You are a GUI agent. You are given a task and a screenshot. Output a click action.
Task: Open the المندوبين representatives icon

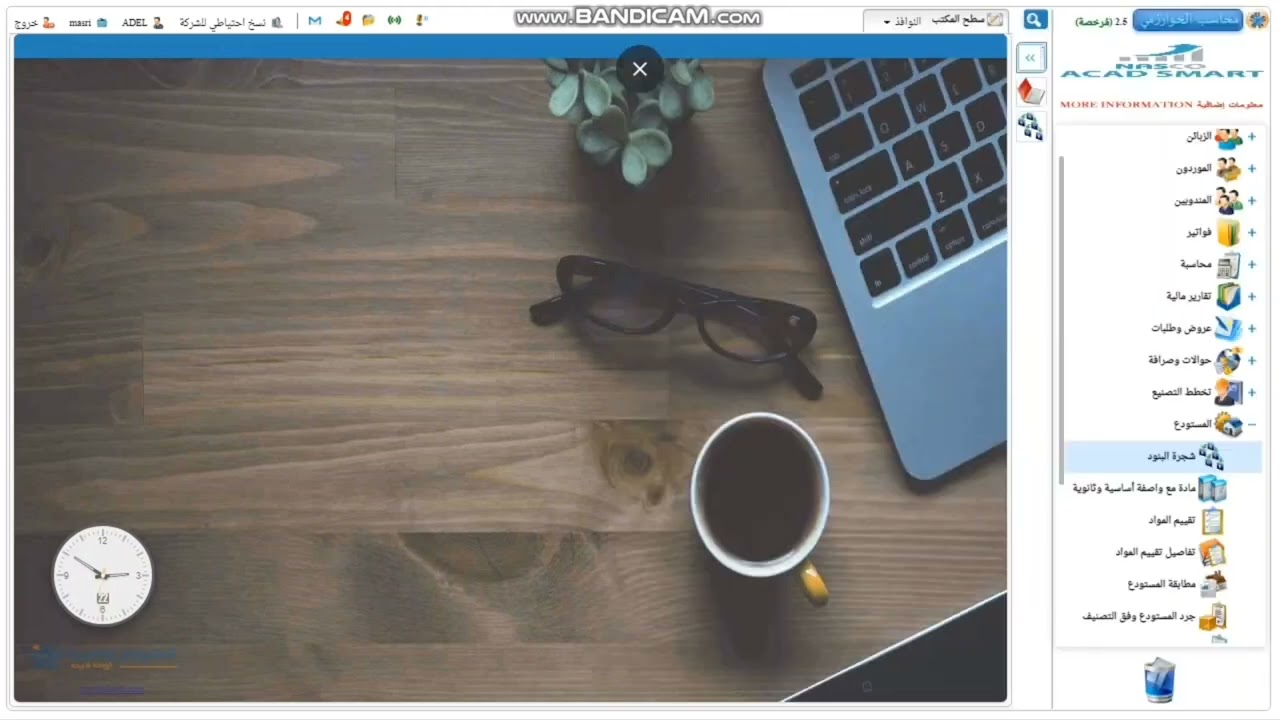(1228, 201)
